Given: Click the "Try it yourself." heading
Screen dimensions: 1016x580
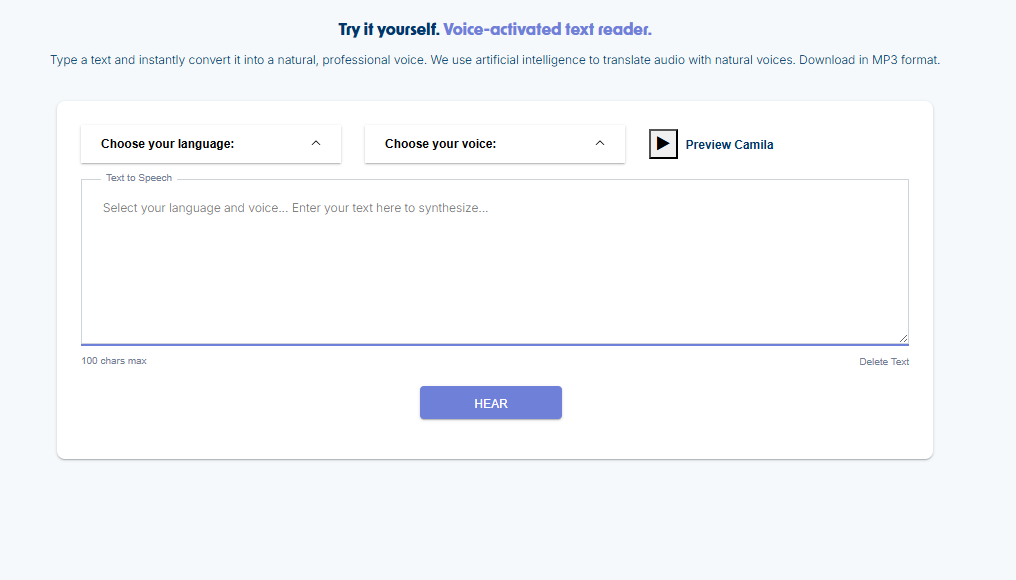Looking at the screenshot, I should [389, 30].
